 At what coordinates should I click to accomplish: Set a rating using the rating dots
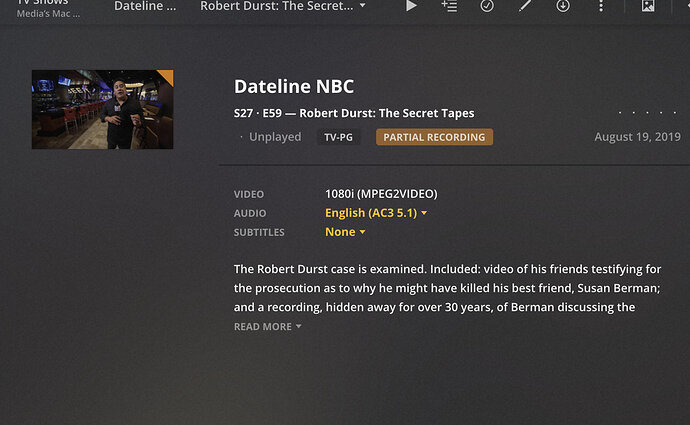647,113
